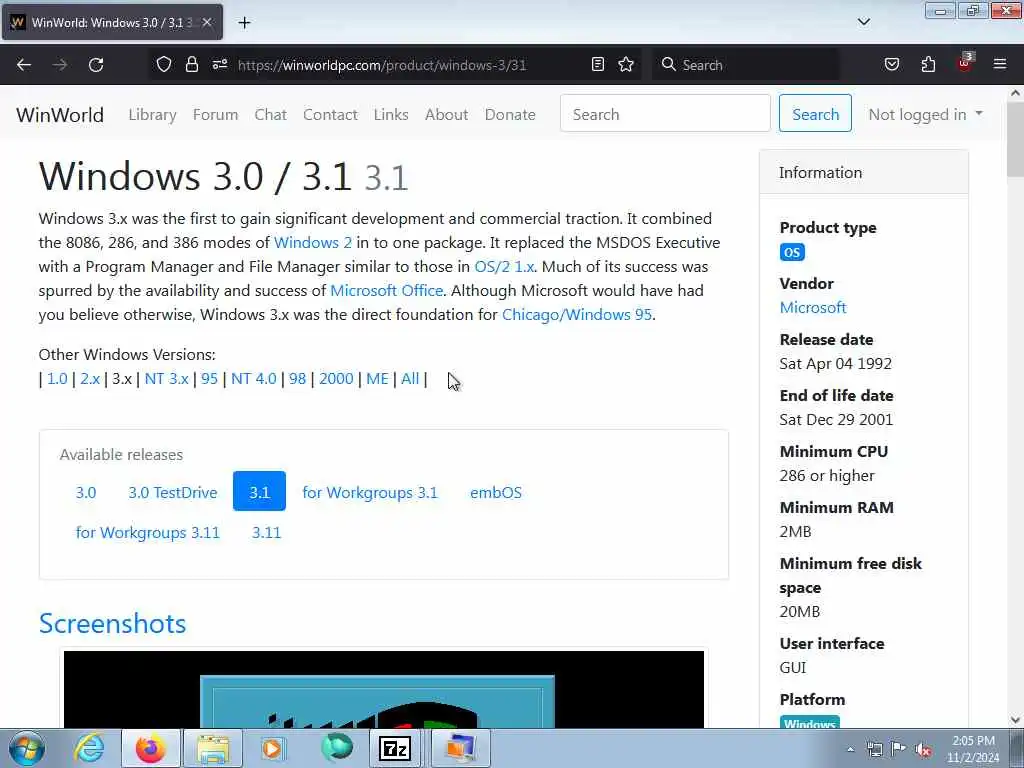
Task: Click the muted volume tray icon
Action: [x=923, y=750]
